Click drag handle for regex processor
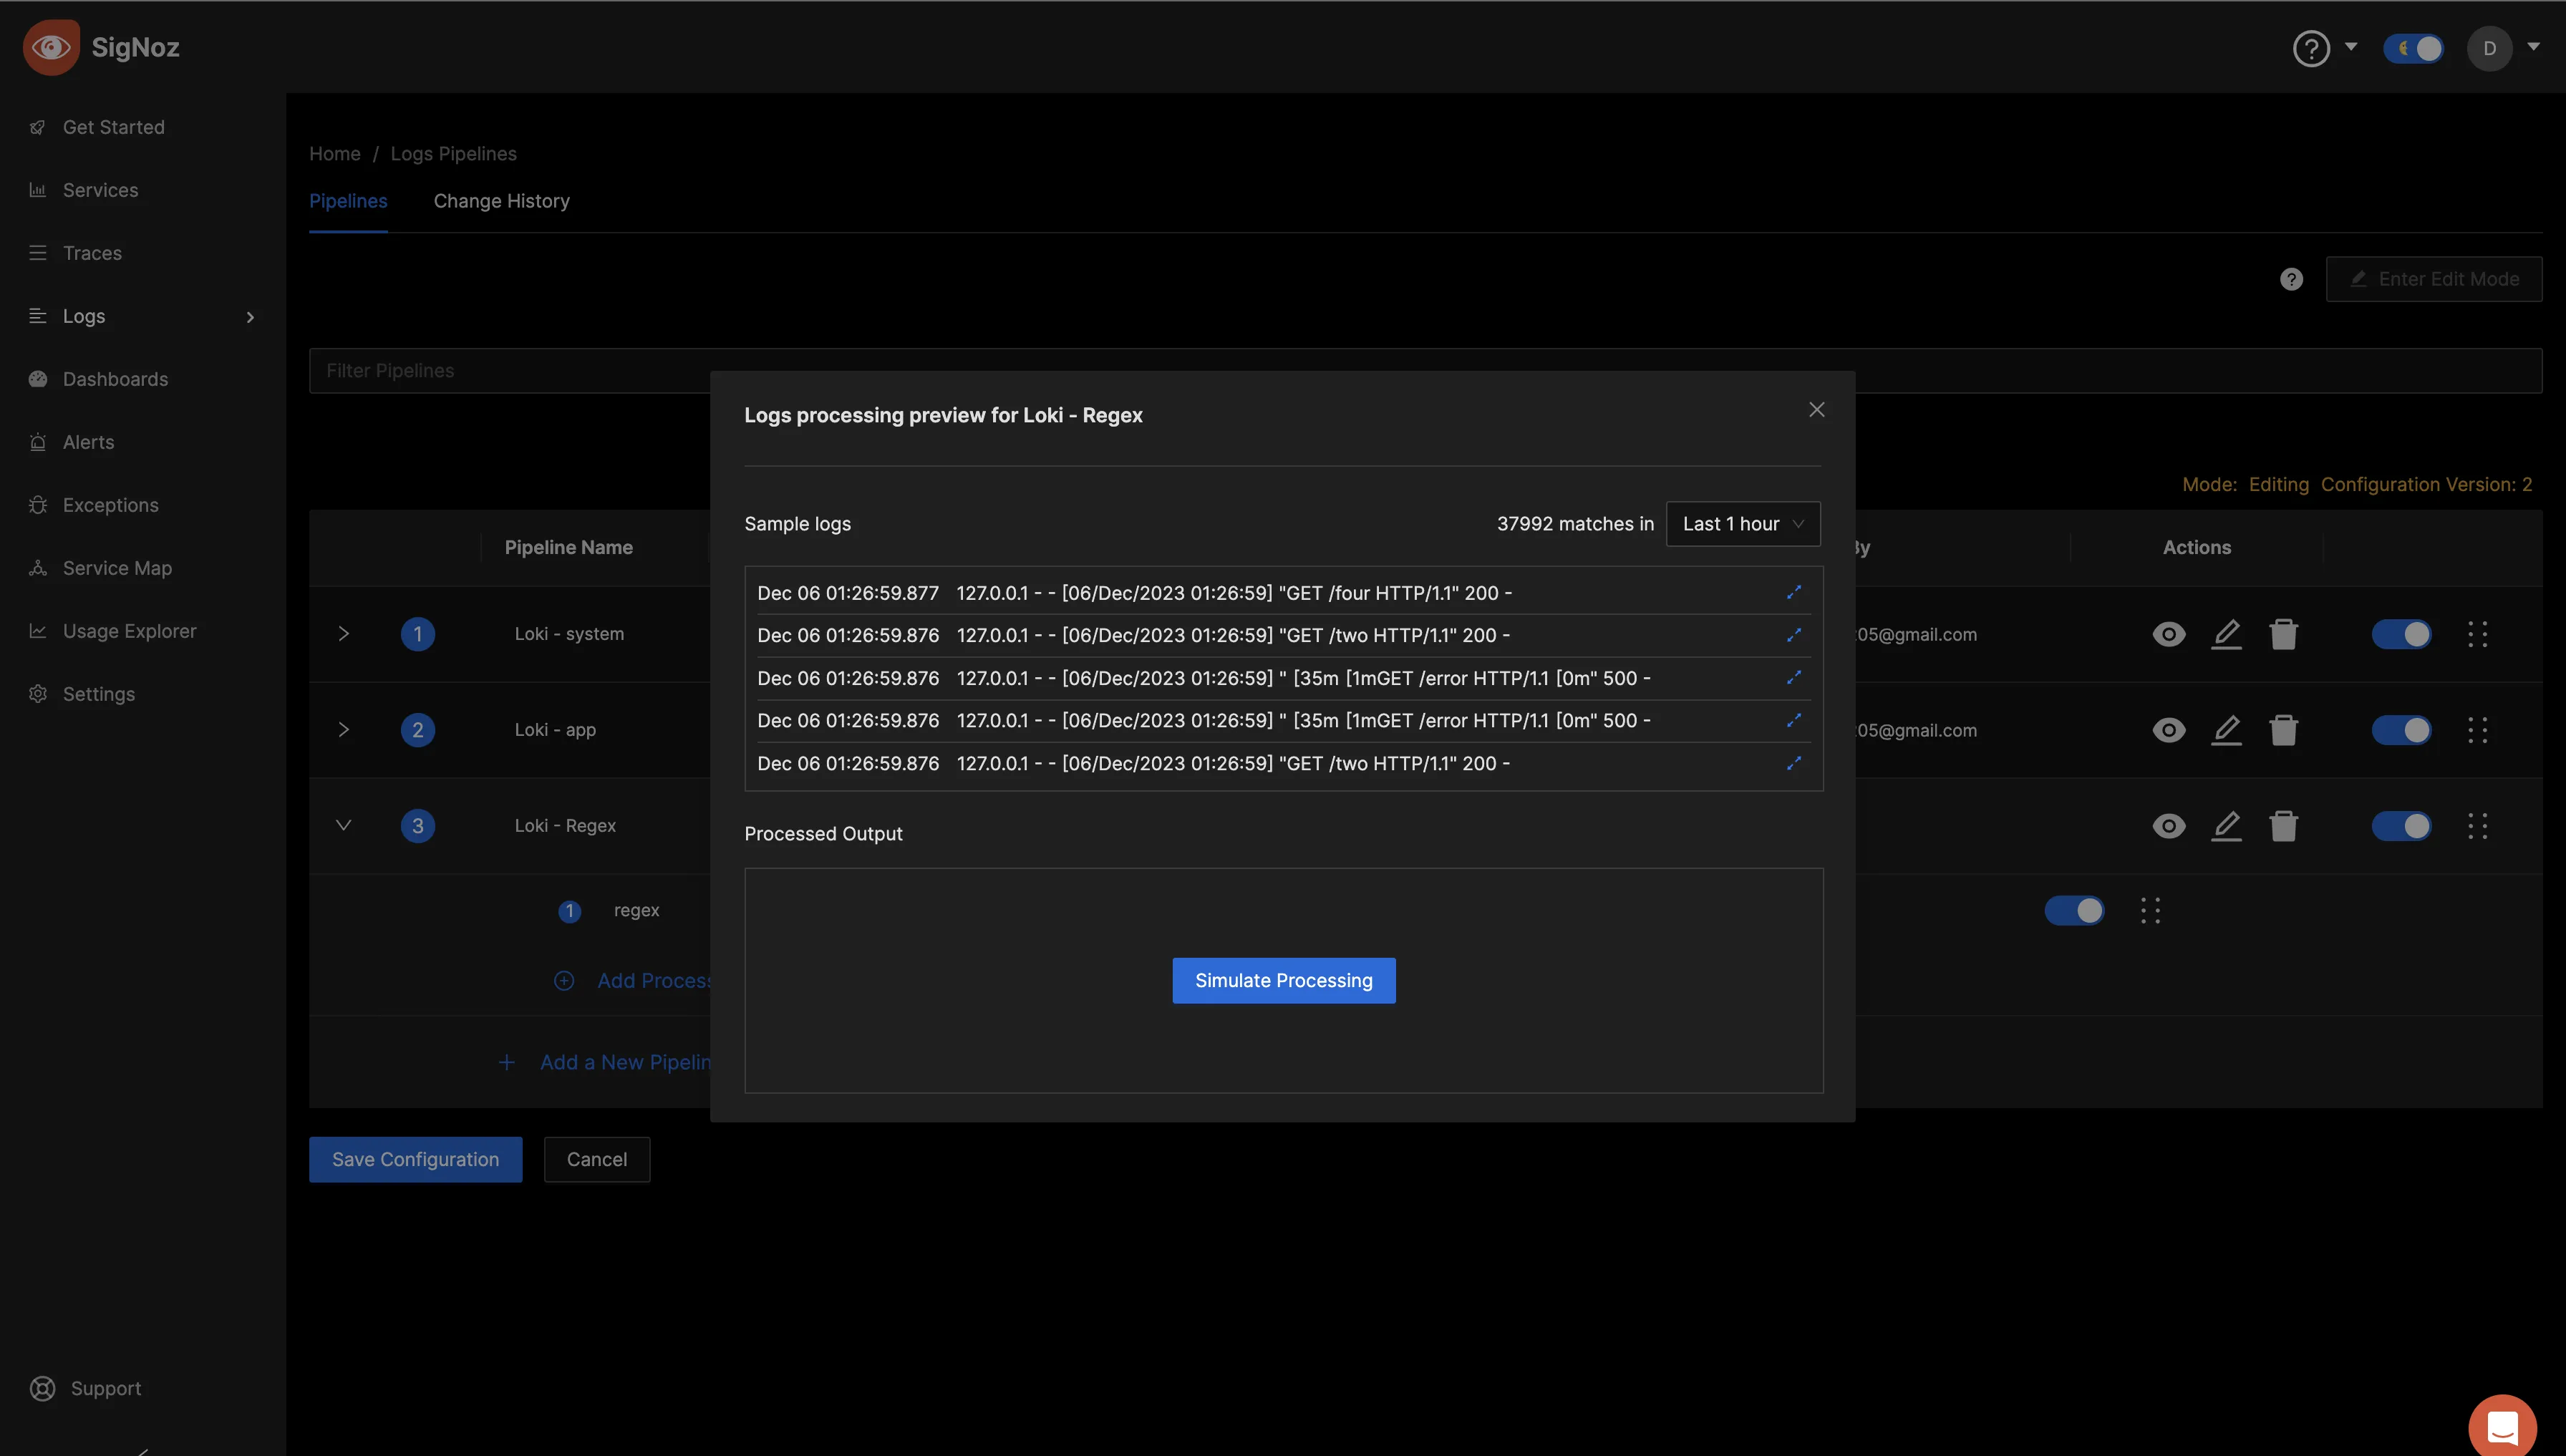The image size is (2566, 1456). [2150, 910]
